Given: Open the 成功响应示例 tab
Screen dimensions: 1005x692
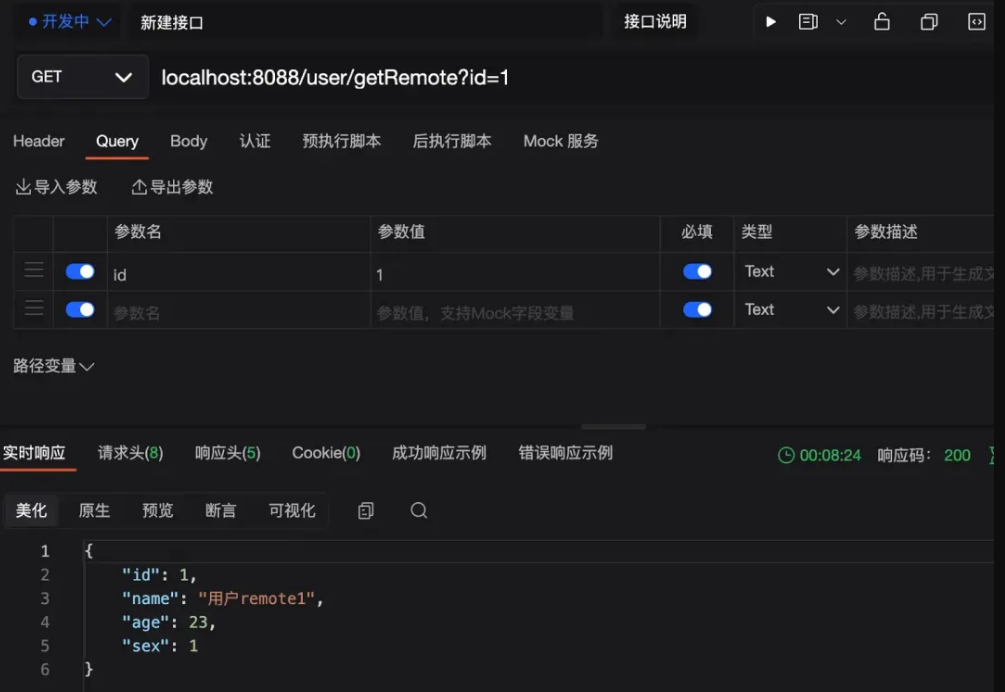Looking at the screenshot, I should [439, 453].
